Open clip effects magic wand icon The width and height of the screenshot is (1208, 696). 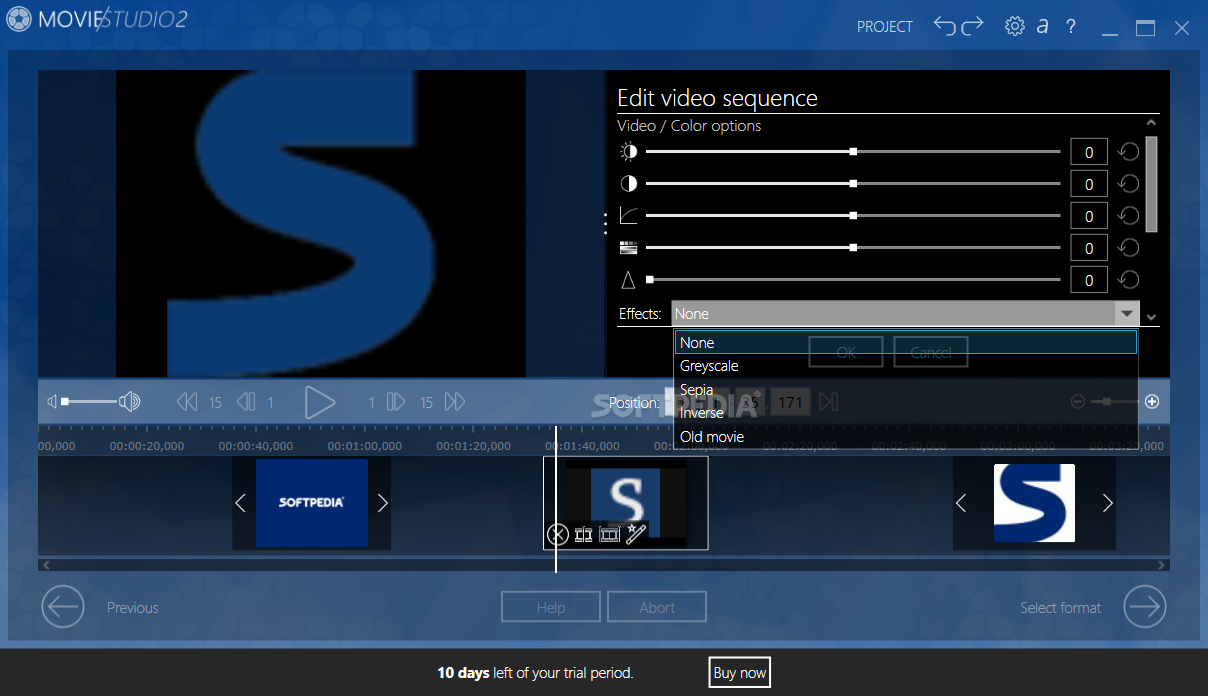point(636,534)
